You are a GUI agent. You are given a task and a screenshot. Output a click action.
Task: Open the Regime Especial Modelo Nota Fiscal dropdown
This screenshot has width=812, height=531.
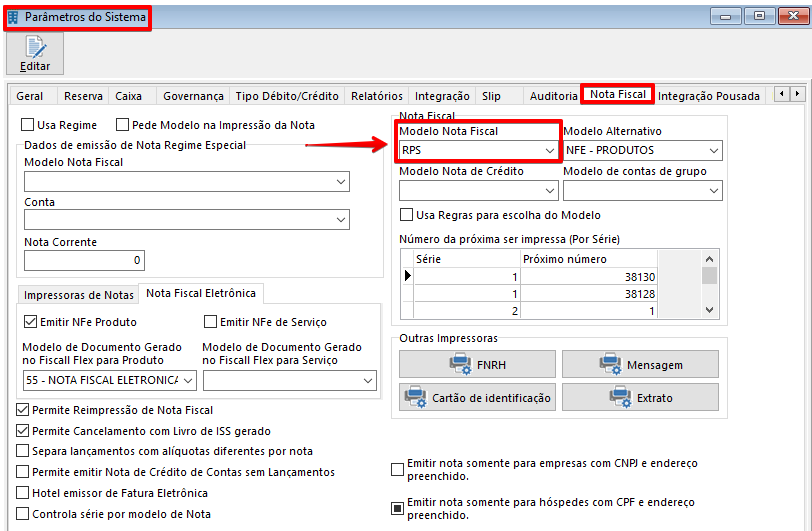[187, 181]
